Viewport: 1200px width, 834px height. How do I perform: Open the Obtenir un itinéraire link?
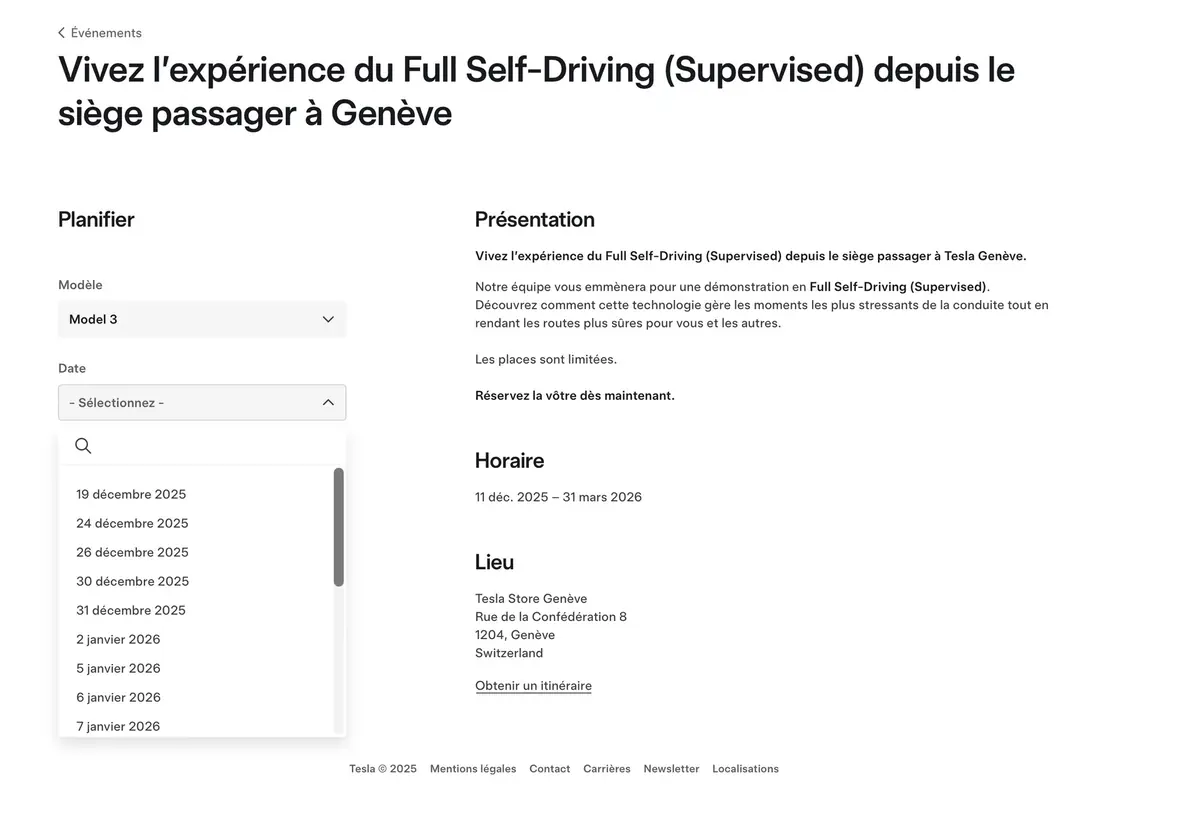point(533,685)
